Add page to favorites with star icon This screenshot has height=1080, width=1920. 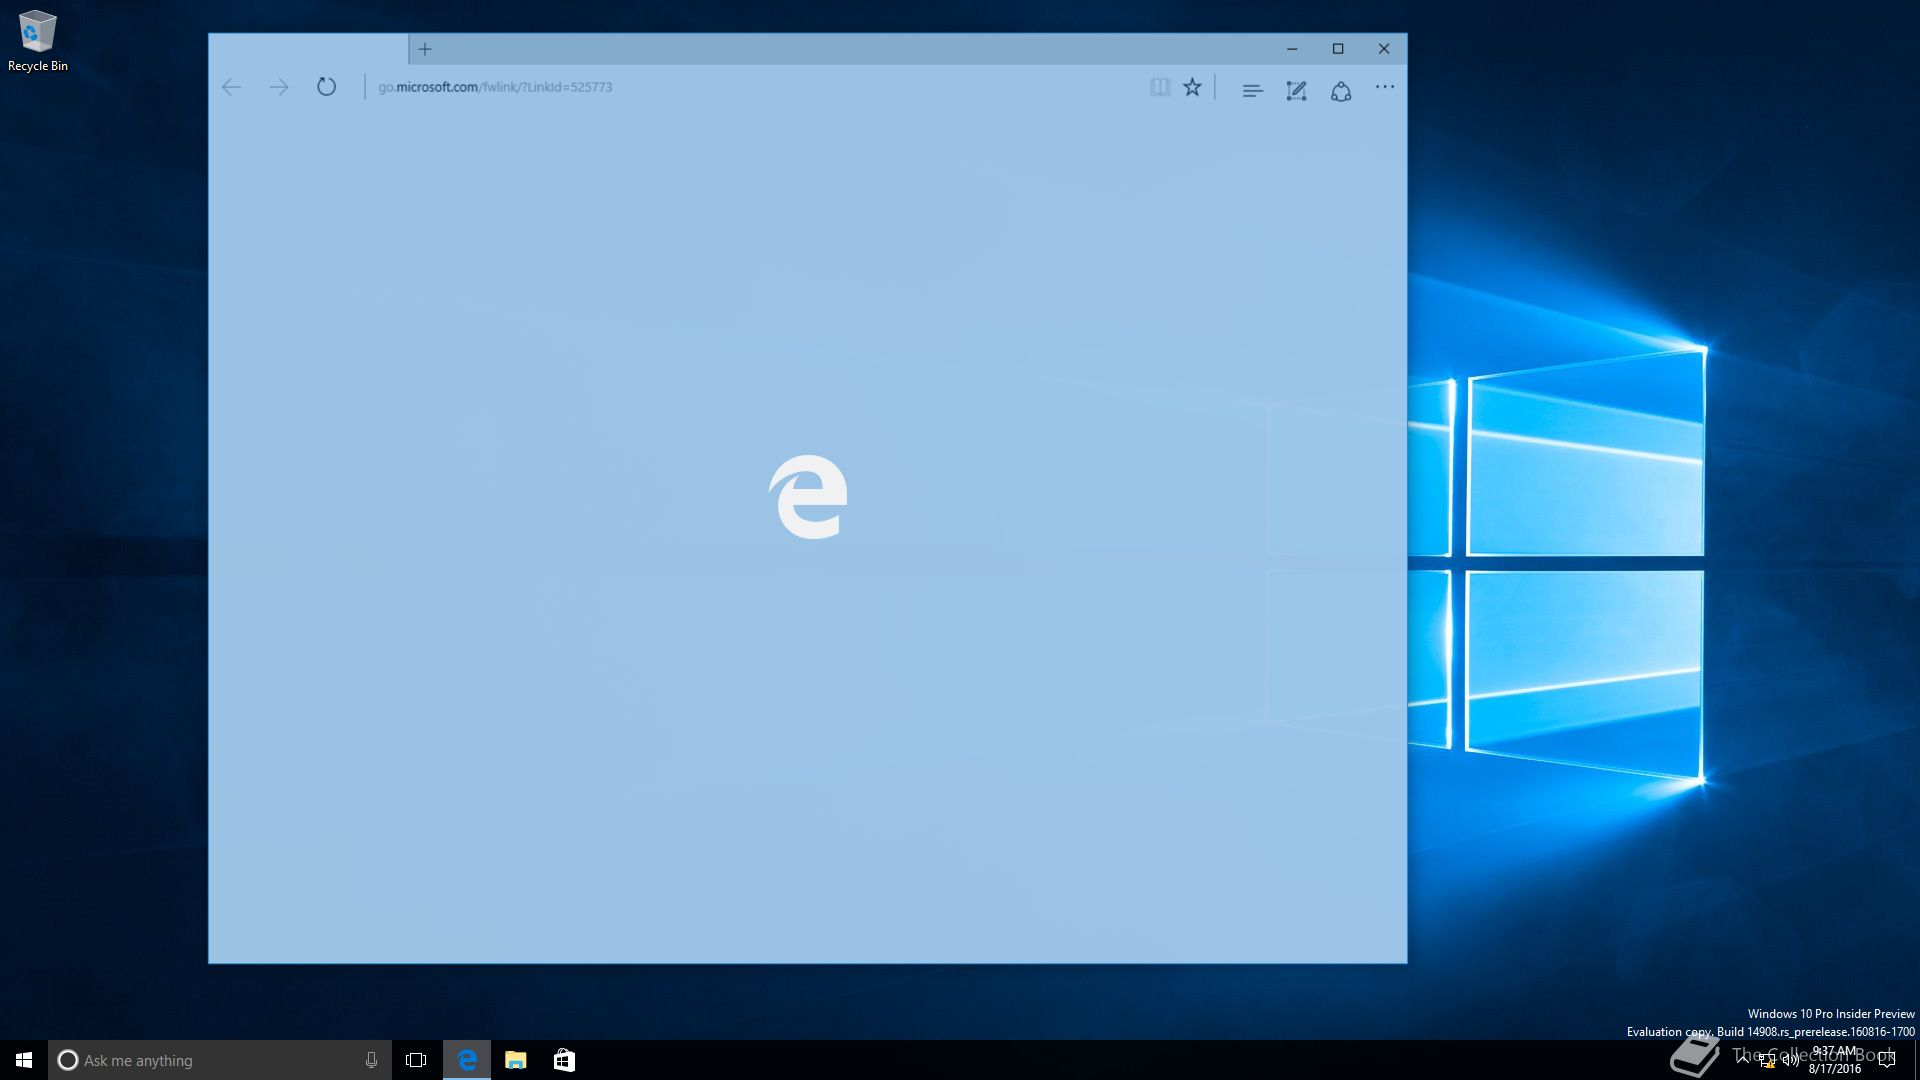(1192, 88)
